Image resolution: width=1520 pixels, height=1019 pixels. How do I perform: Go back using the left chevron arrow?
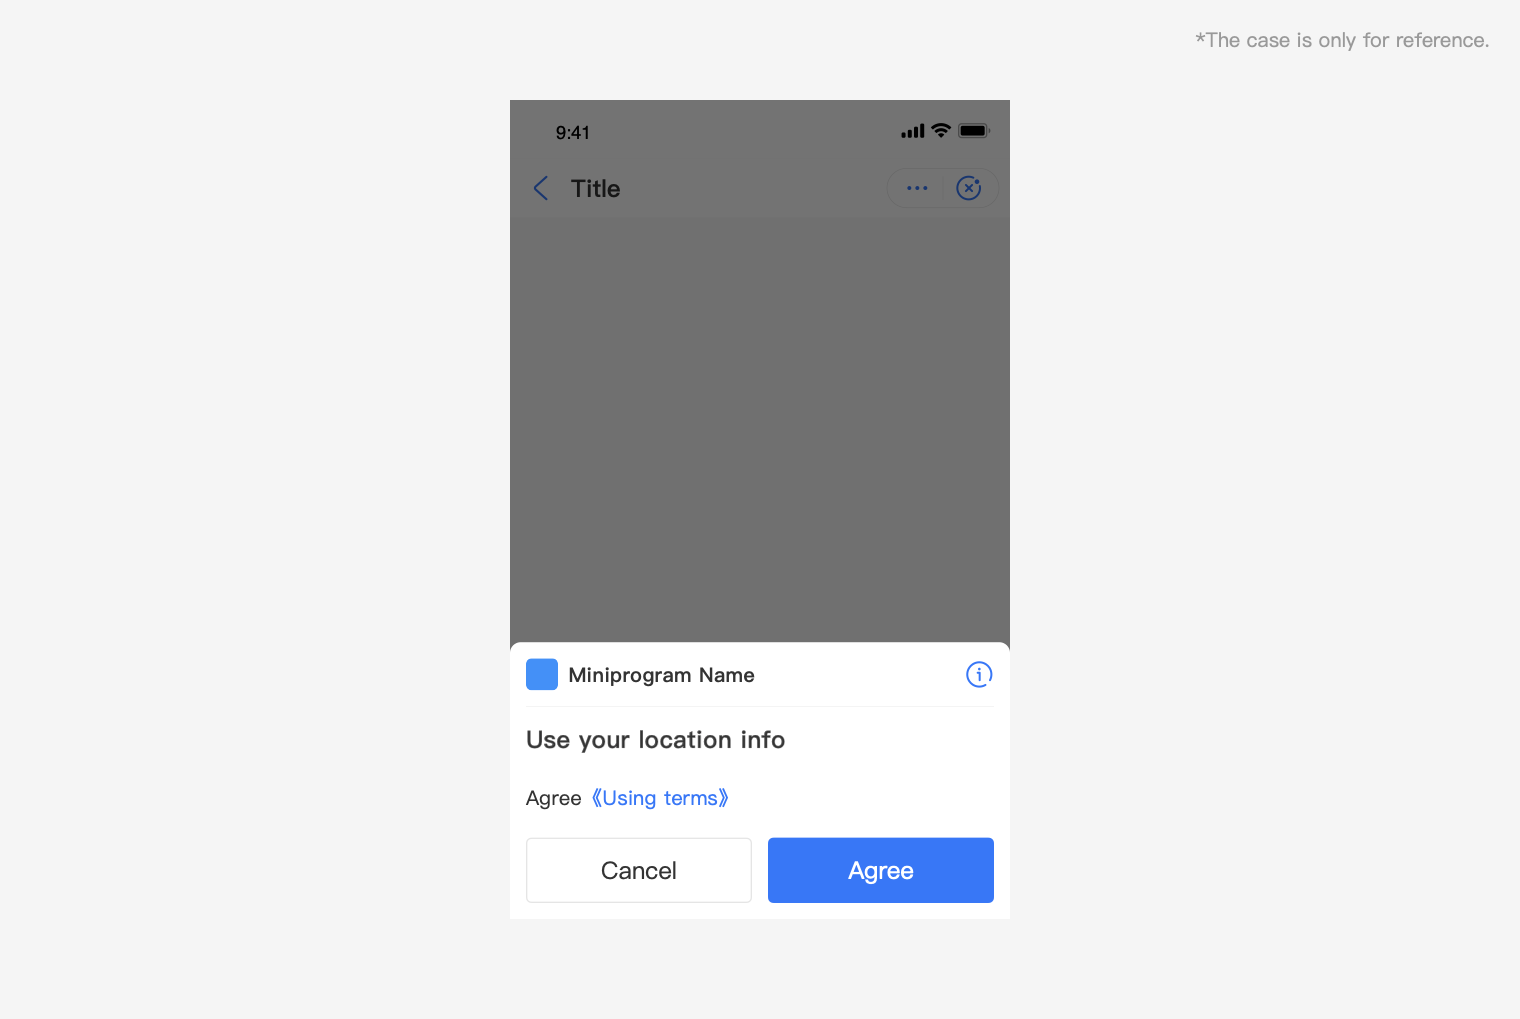(541, 188)
